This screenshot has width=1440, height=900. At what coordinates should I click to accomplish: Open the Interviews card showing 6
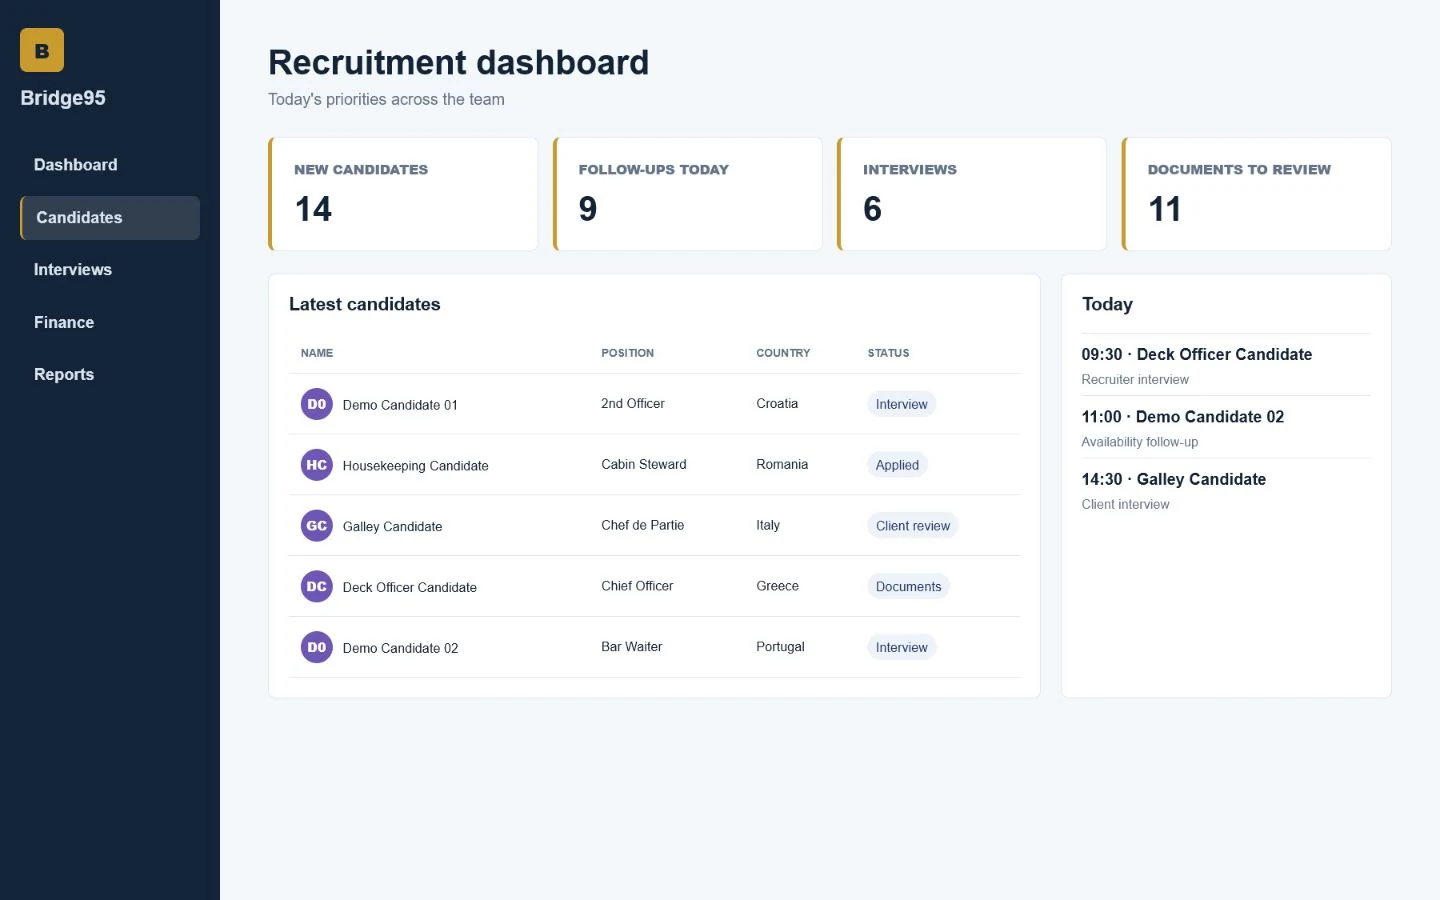972,194
